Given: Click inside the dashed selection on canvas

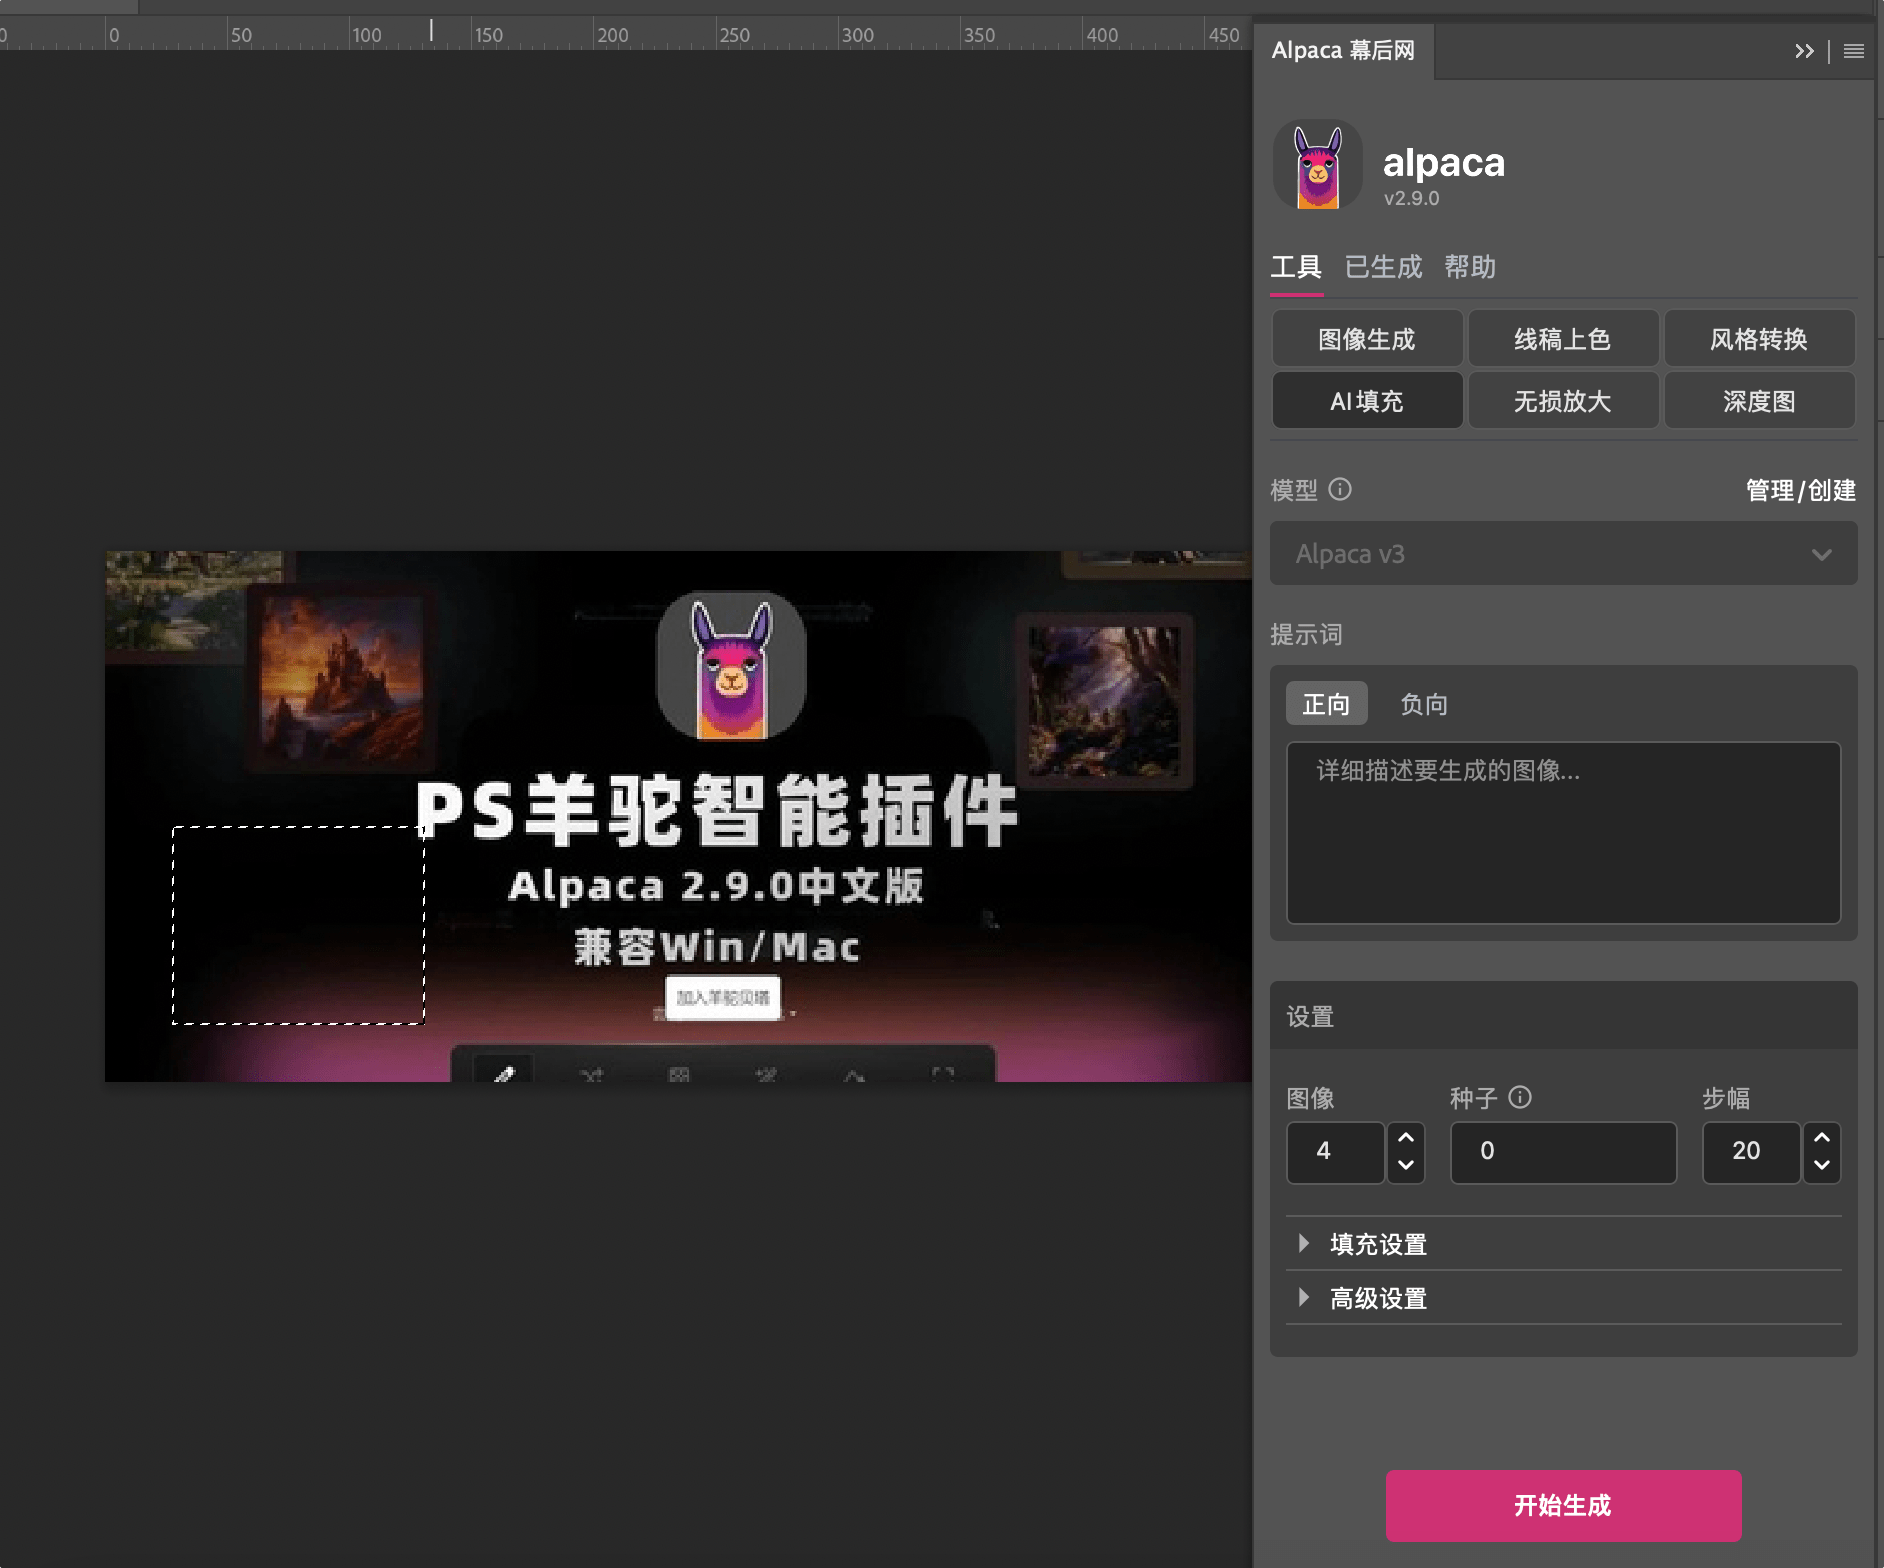Looking at the screenshot, I should 298,925.
